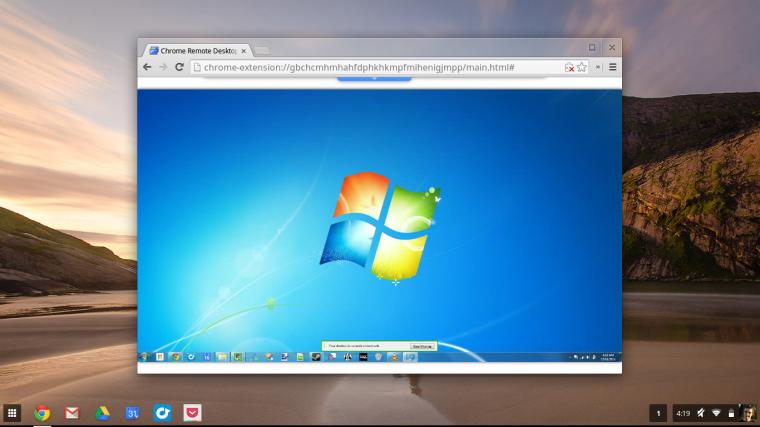Screen dimensions: 760x427
Task: Go back using the browser back arrow
Action: pyautogui.click(x=147, y=67)
